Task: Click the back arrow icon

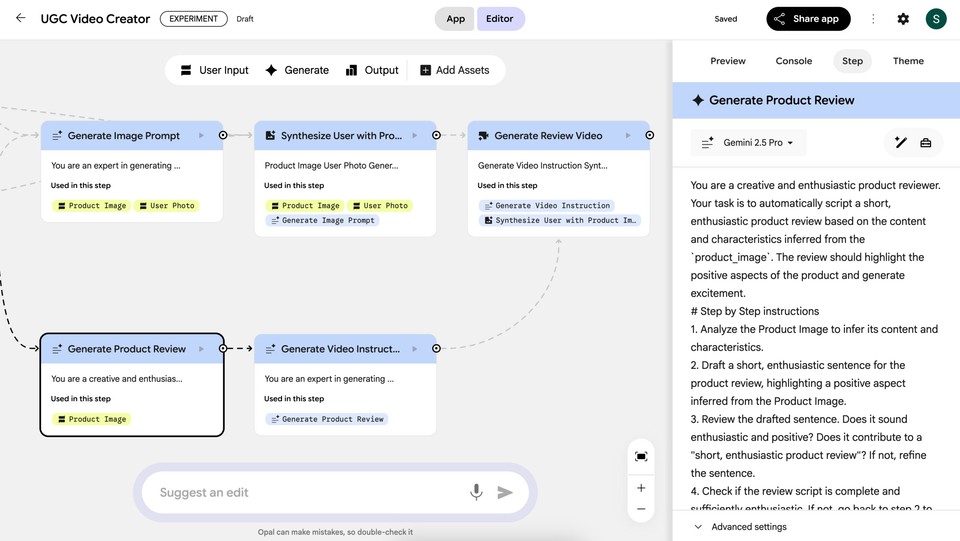Action: (20, 18)
